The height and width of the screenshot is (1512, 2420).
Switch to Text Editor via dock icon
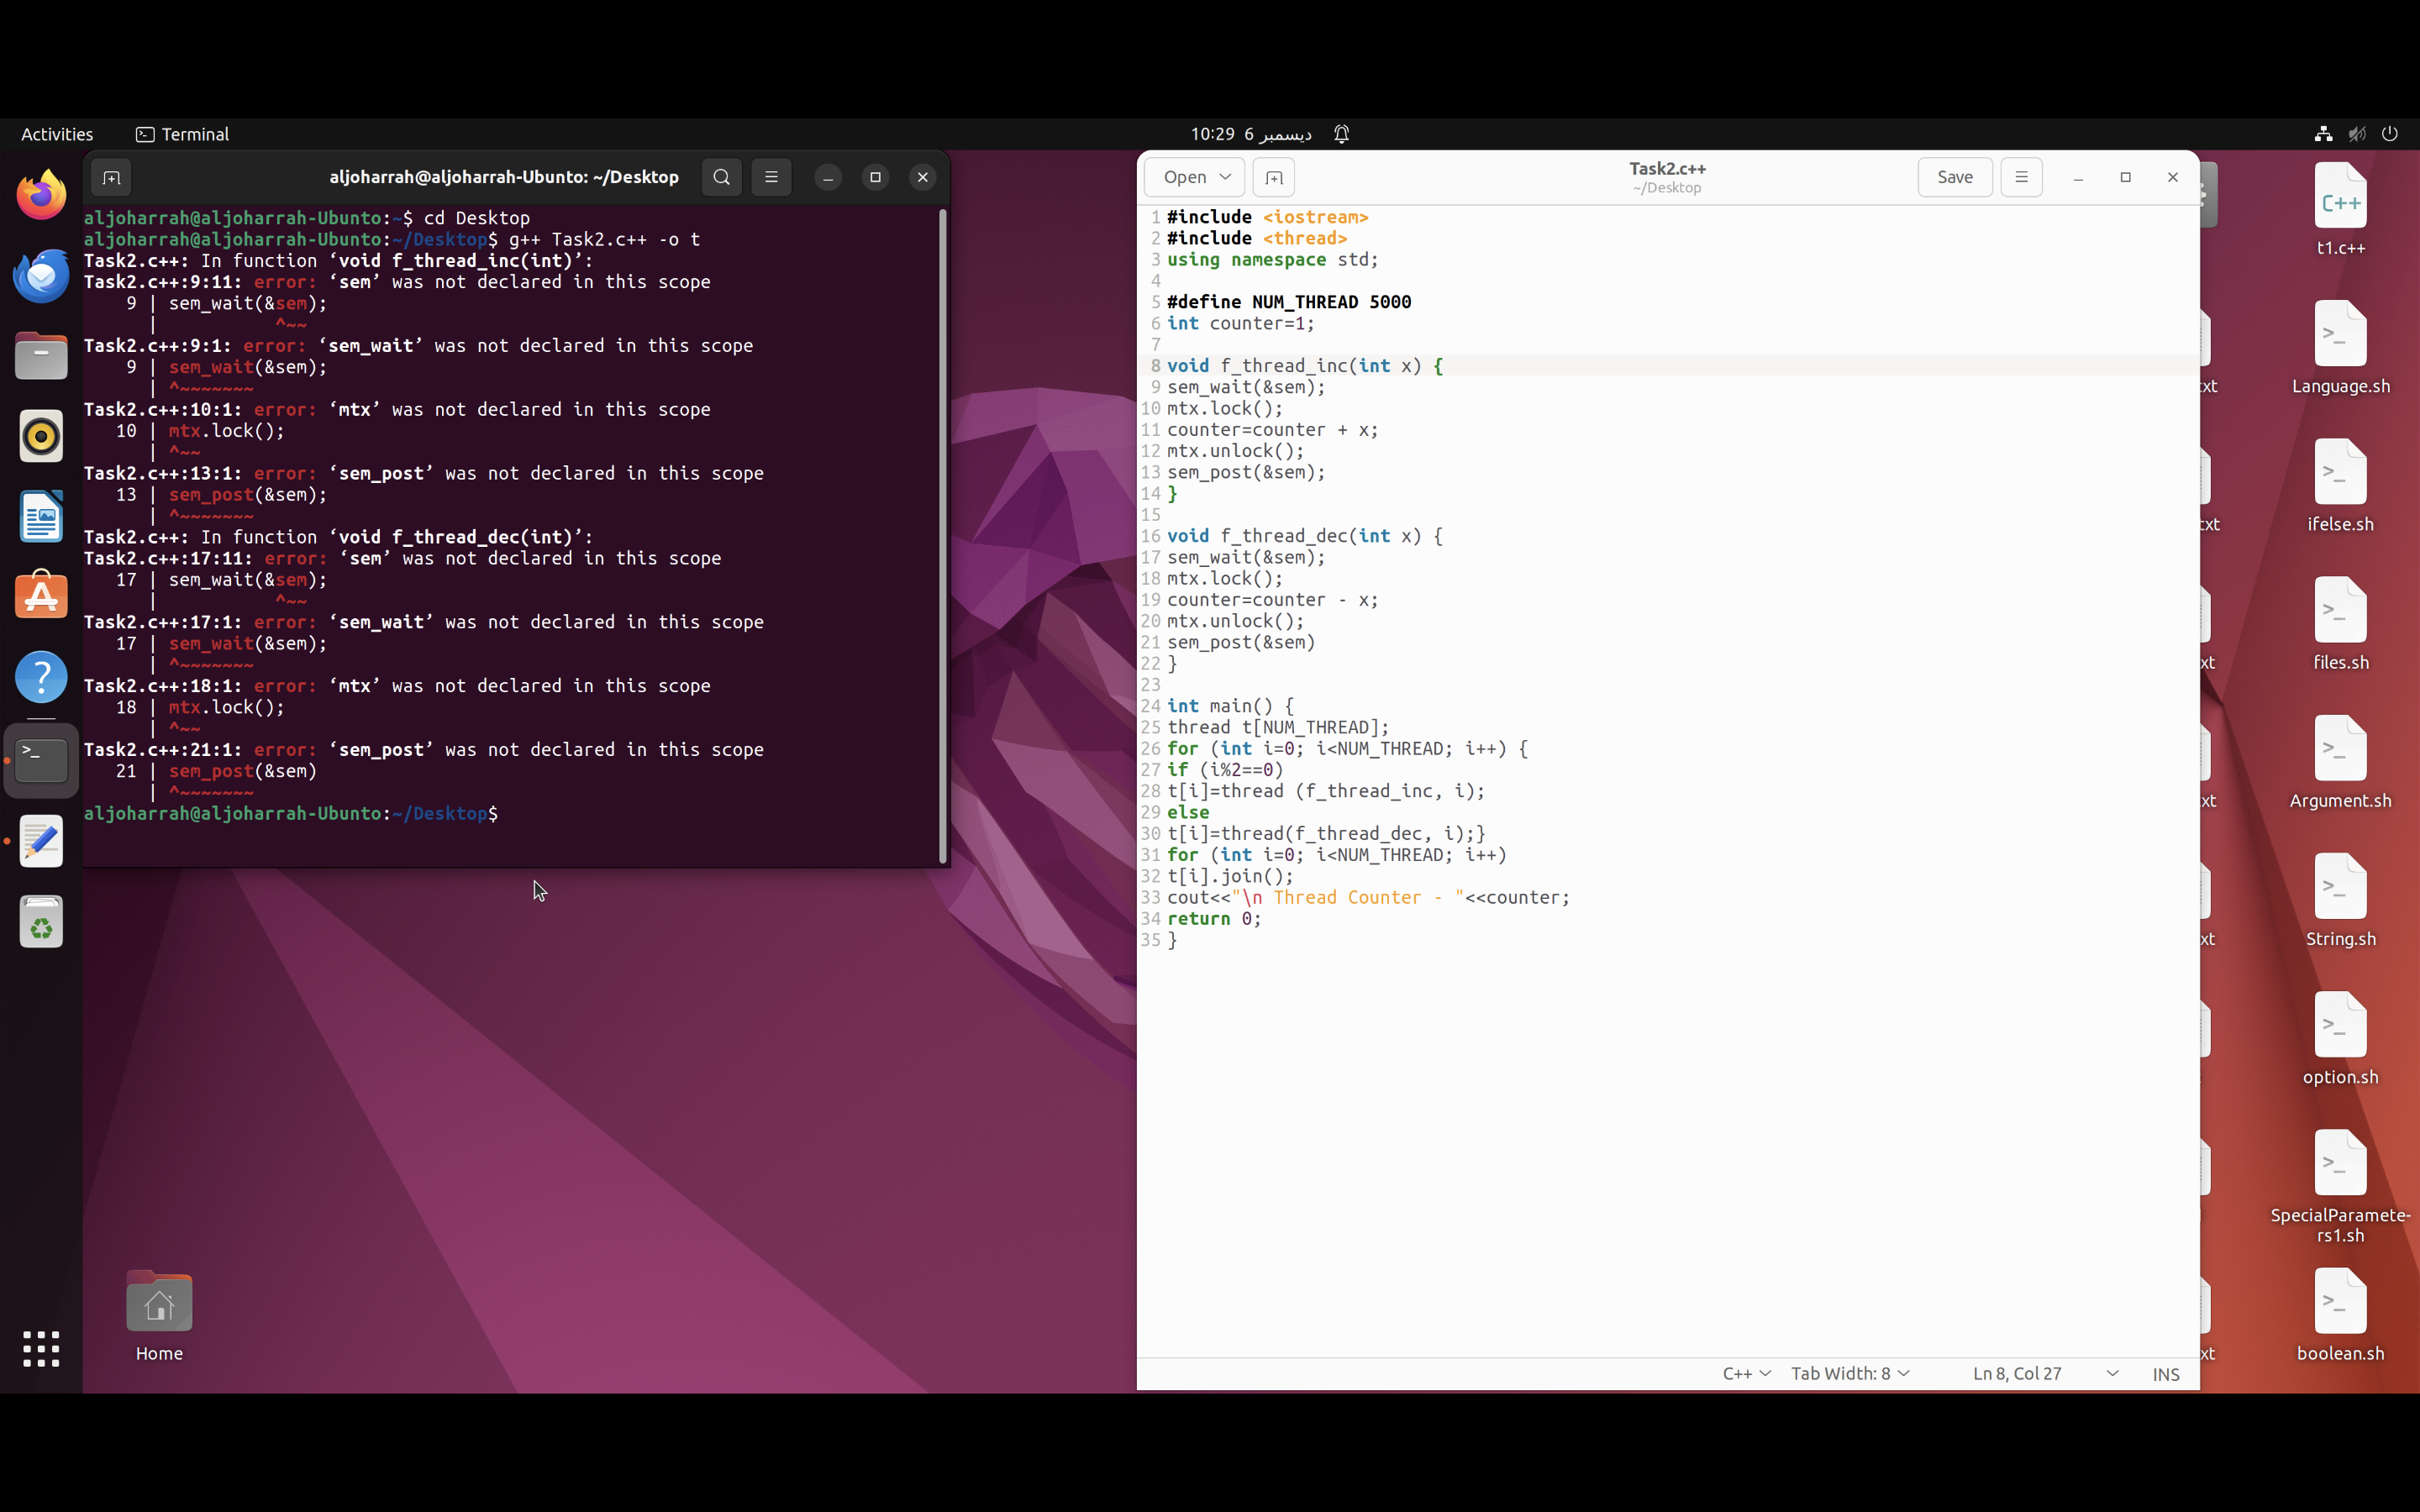[41, 841]
